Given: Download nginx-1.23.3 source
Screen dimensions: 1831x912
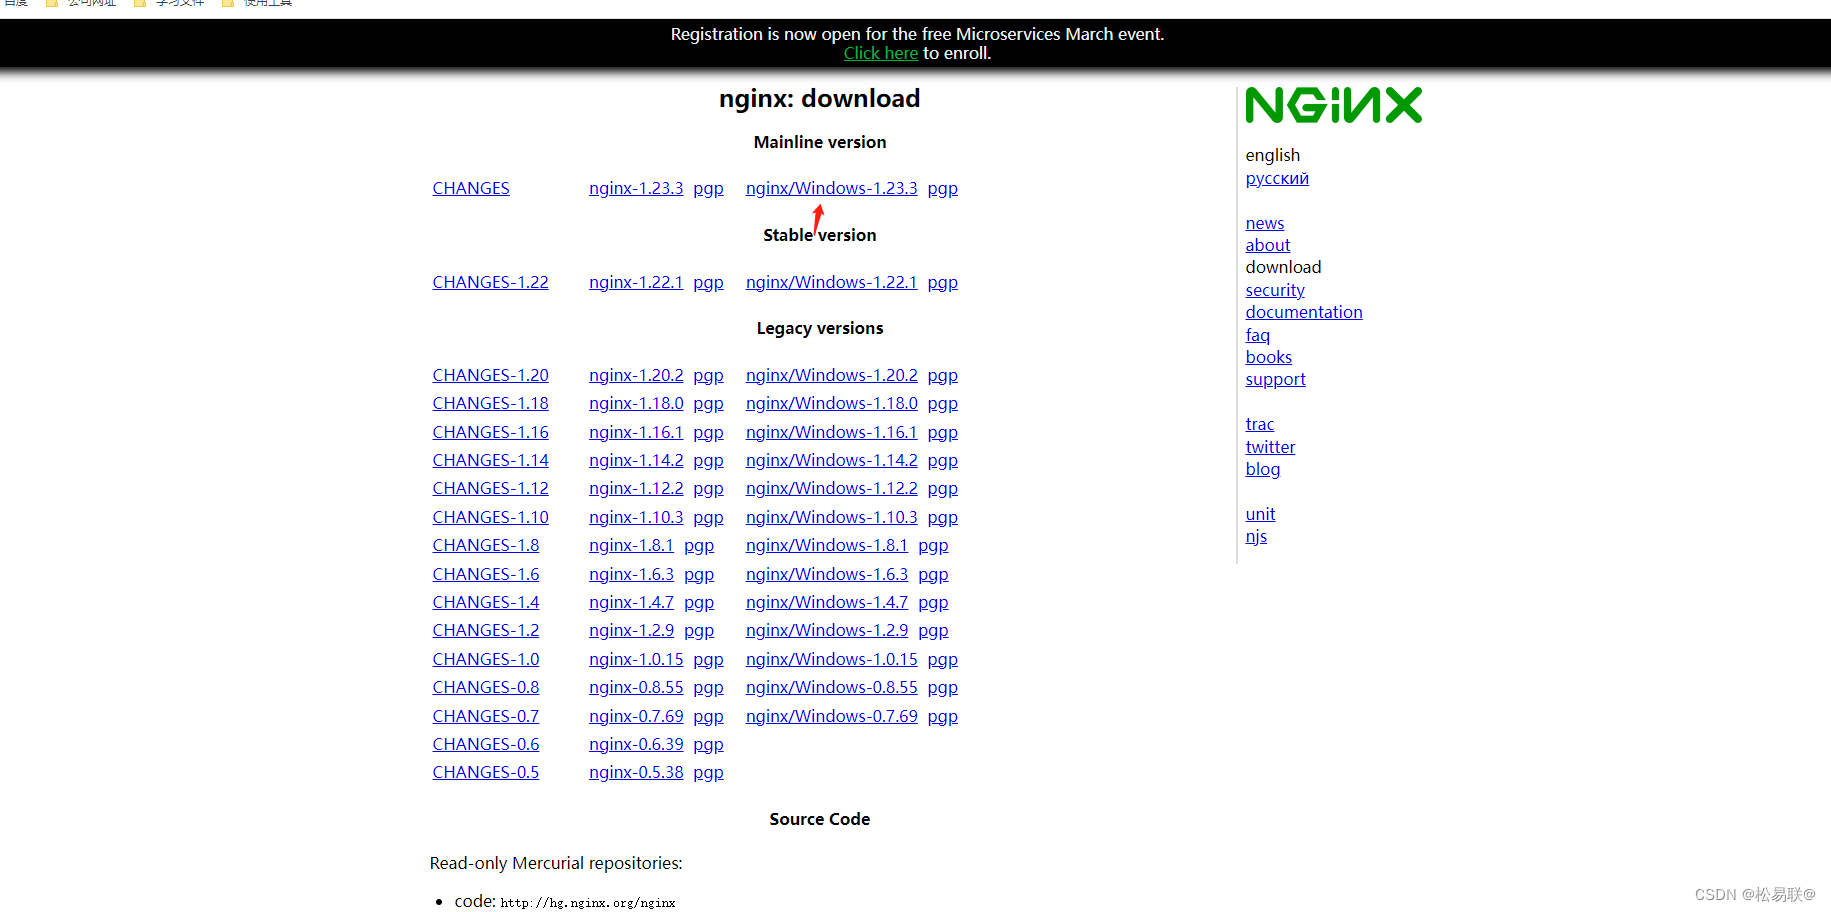Looking at the screenshot, I should [x=636, y=188].
